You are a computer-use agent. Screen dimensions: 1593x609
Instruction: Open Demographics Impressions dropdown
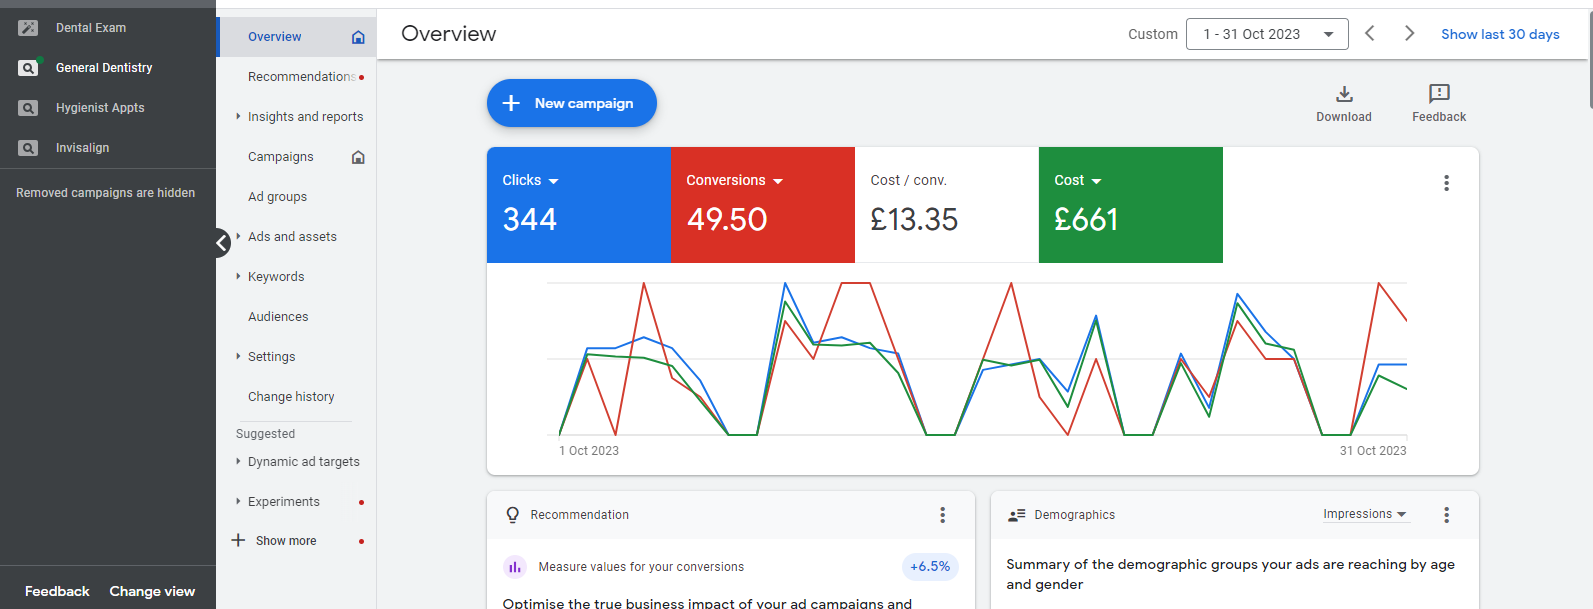[1364, 514]
